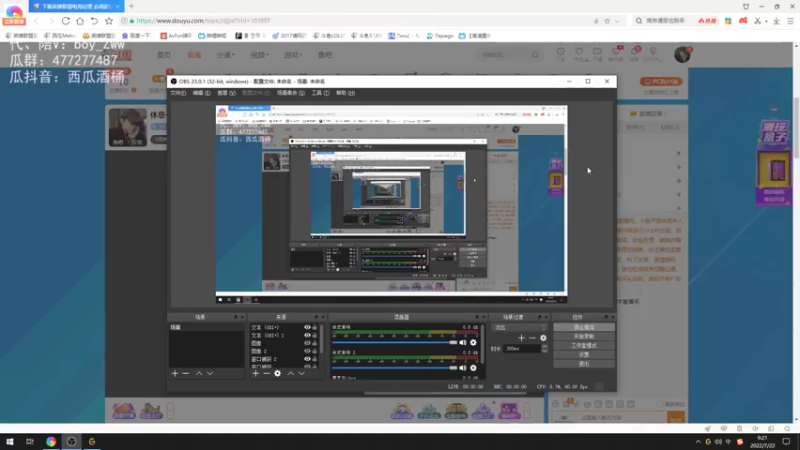Click the Douyu user avatar

[682, 54]
